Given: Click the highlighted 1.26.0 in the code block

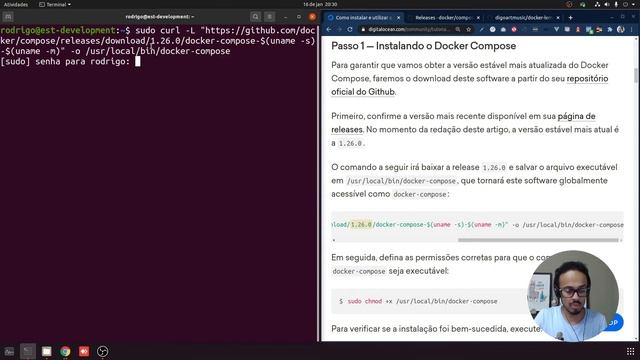Looking at the screenshot, I should (x=361, y=225).
